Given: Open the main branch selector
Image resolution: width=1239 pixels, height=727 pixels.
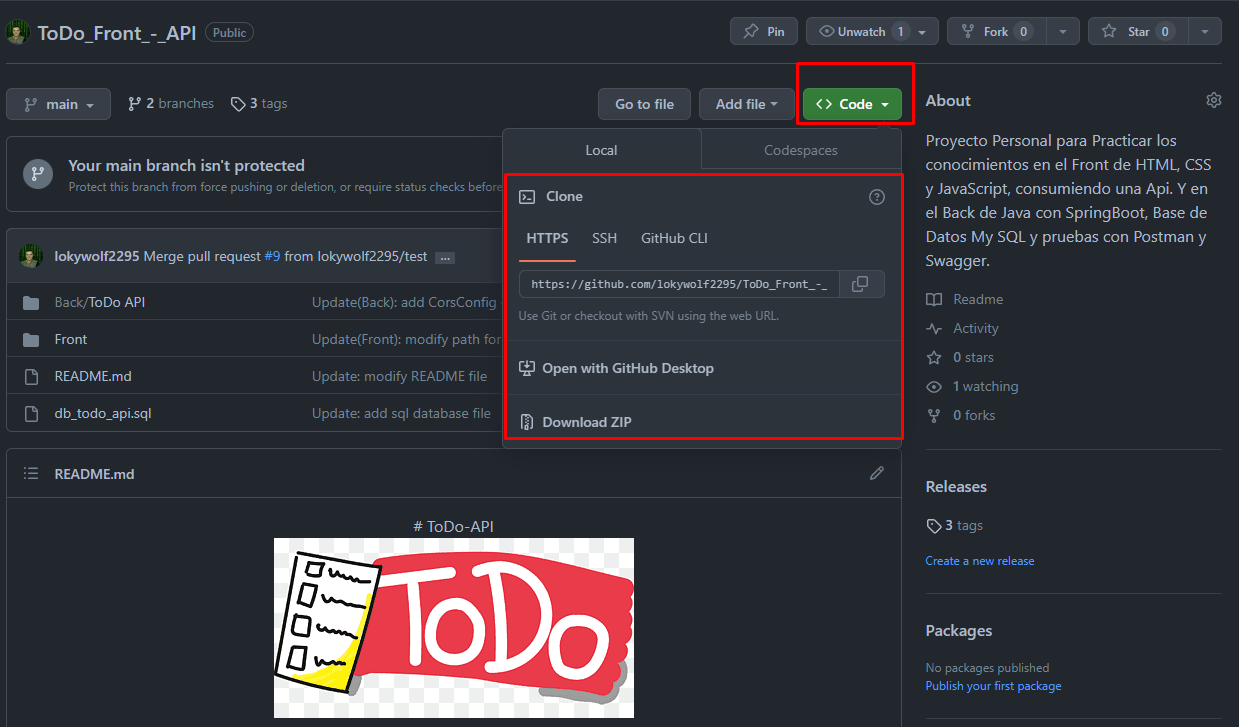Looking at the screenshot, I should (x=58, y=104).
